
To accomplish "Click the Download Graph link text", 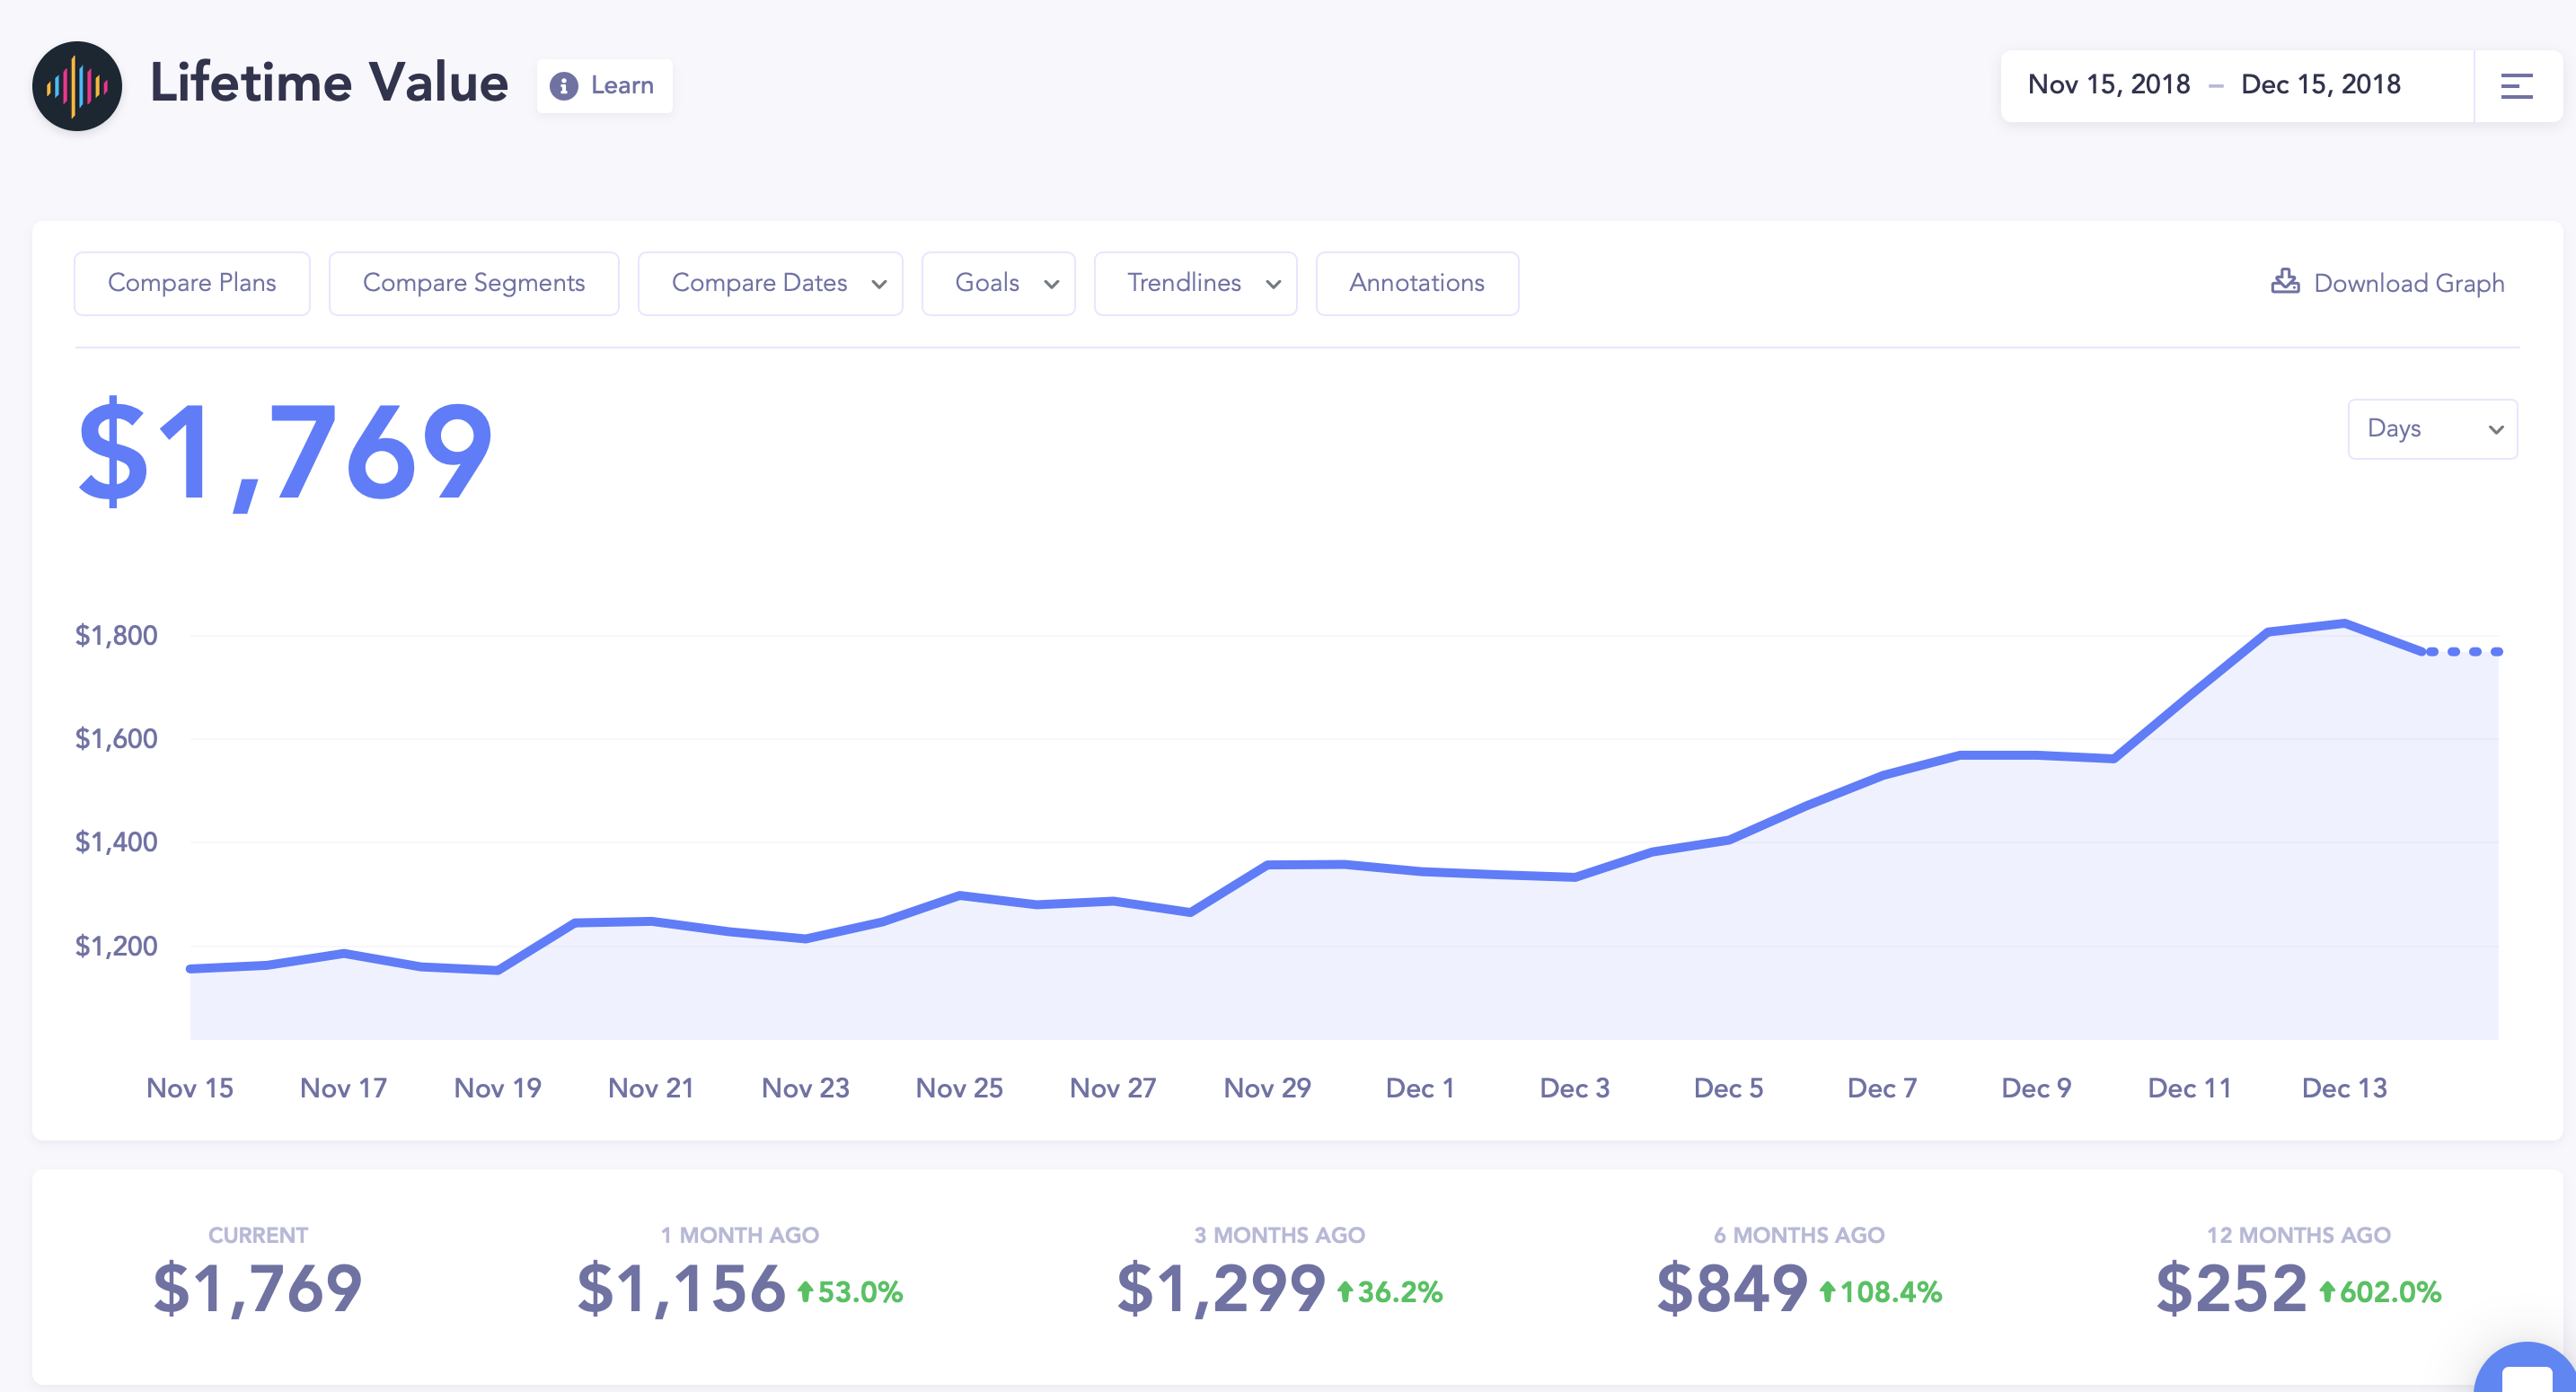I will (2408, 284).
